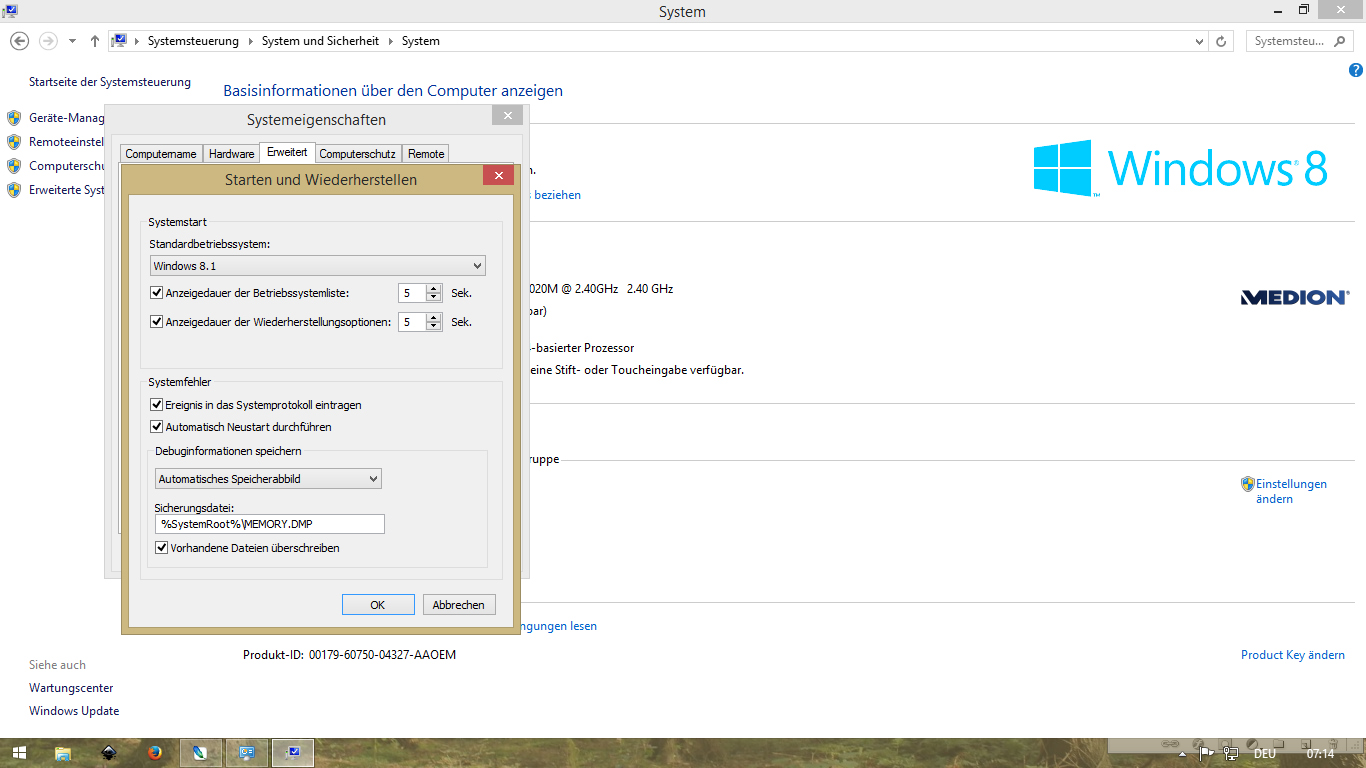Open the Windows Update link
This screenshot has width=1366, height=768.
pos(74,711)
